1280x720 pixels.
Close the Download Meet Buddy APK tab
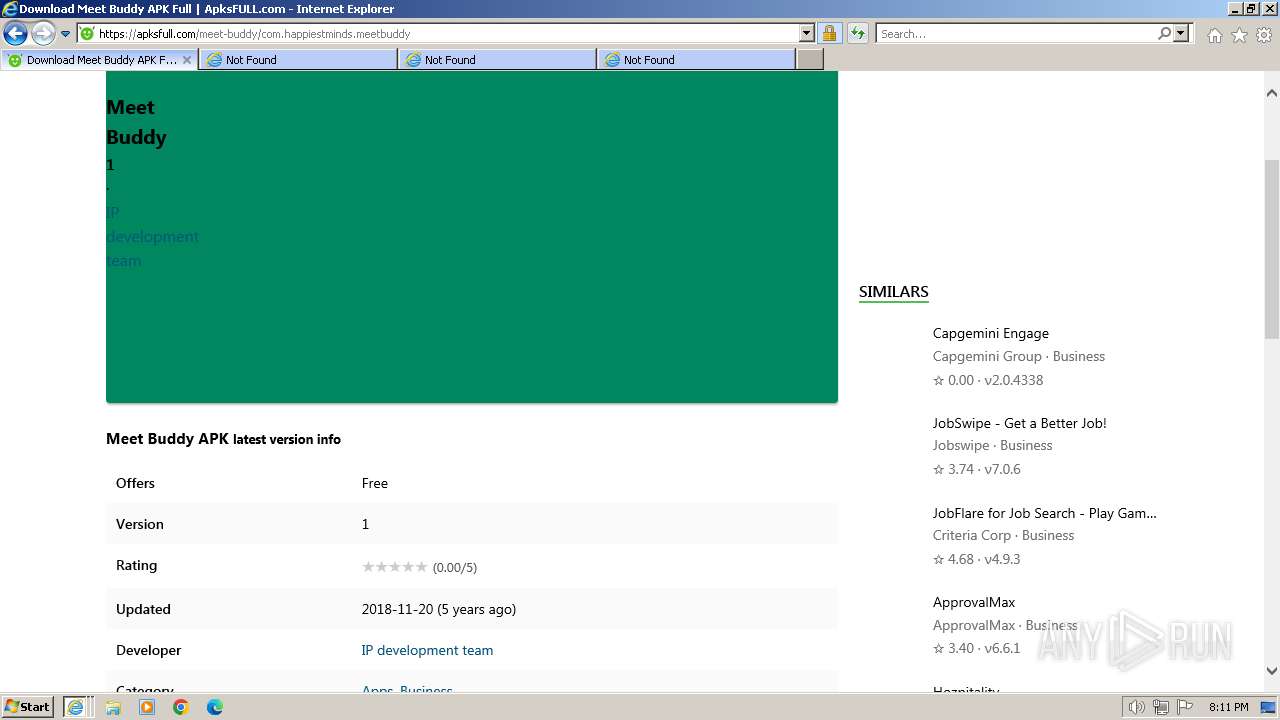click(186, 60)
